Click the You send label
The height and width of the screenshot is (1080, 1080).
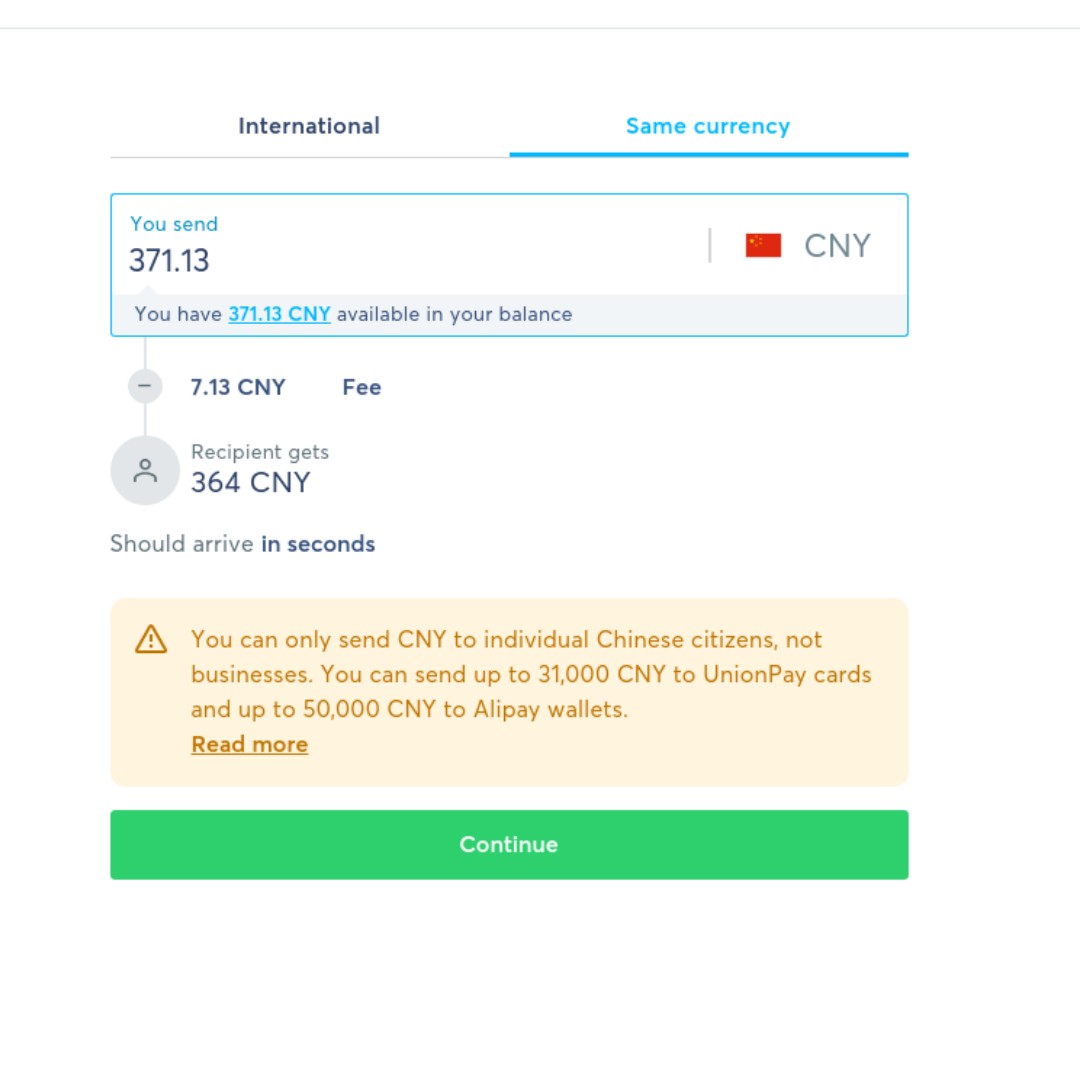click(x=174, y=224)
